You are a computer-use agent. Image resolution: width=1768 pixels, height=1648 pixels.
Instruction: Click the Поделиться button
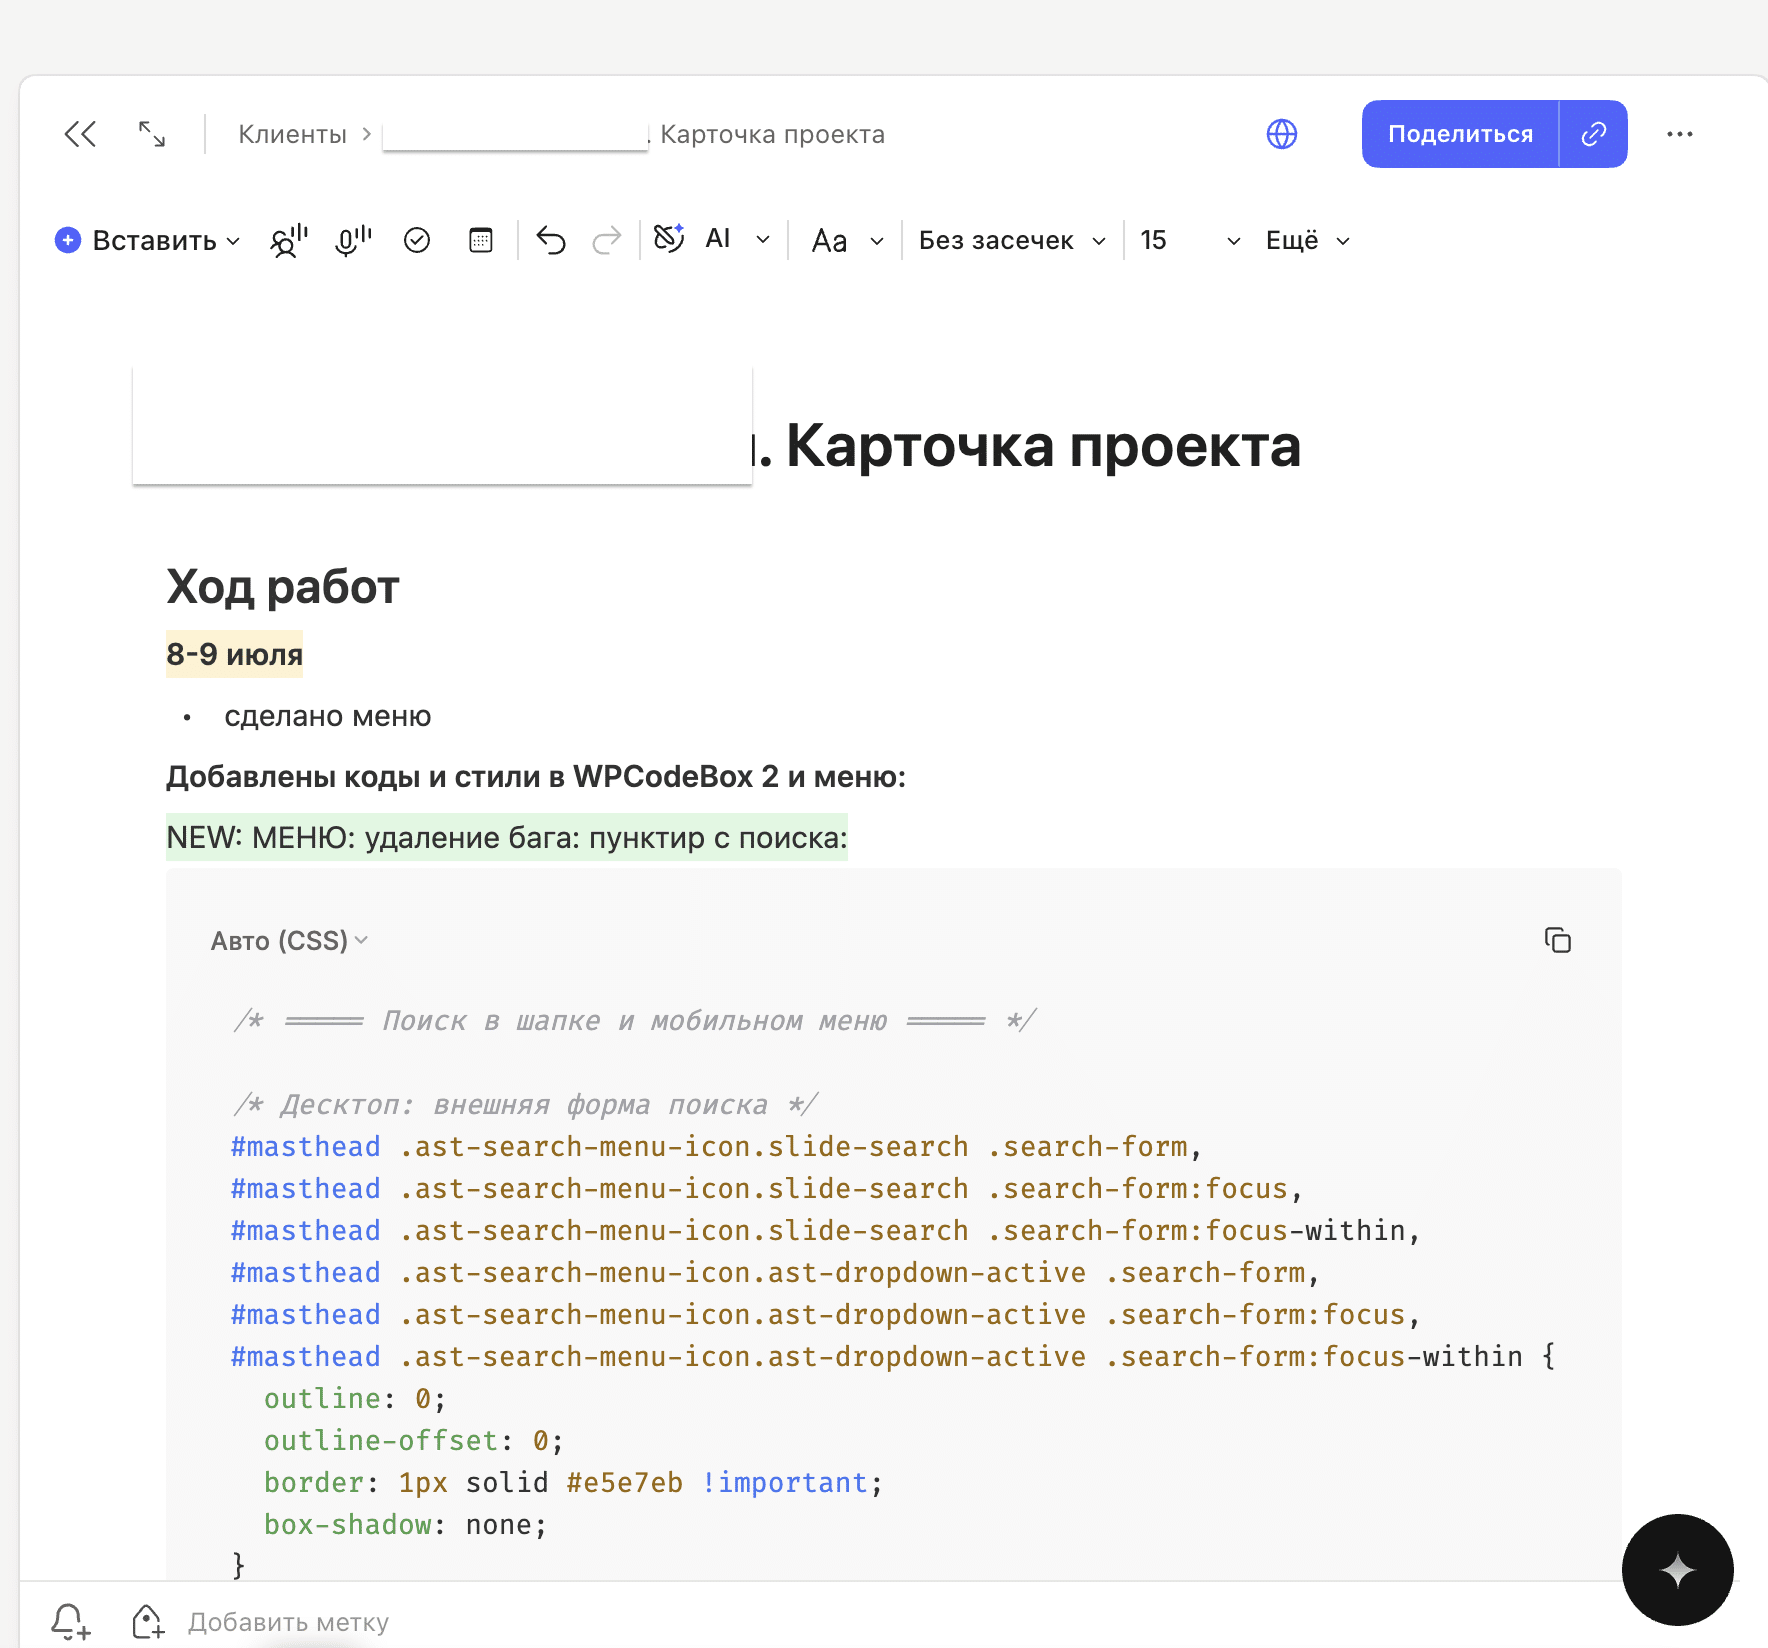click(x=1460, y=134)
